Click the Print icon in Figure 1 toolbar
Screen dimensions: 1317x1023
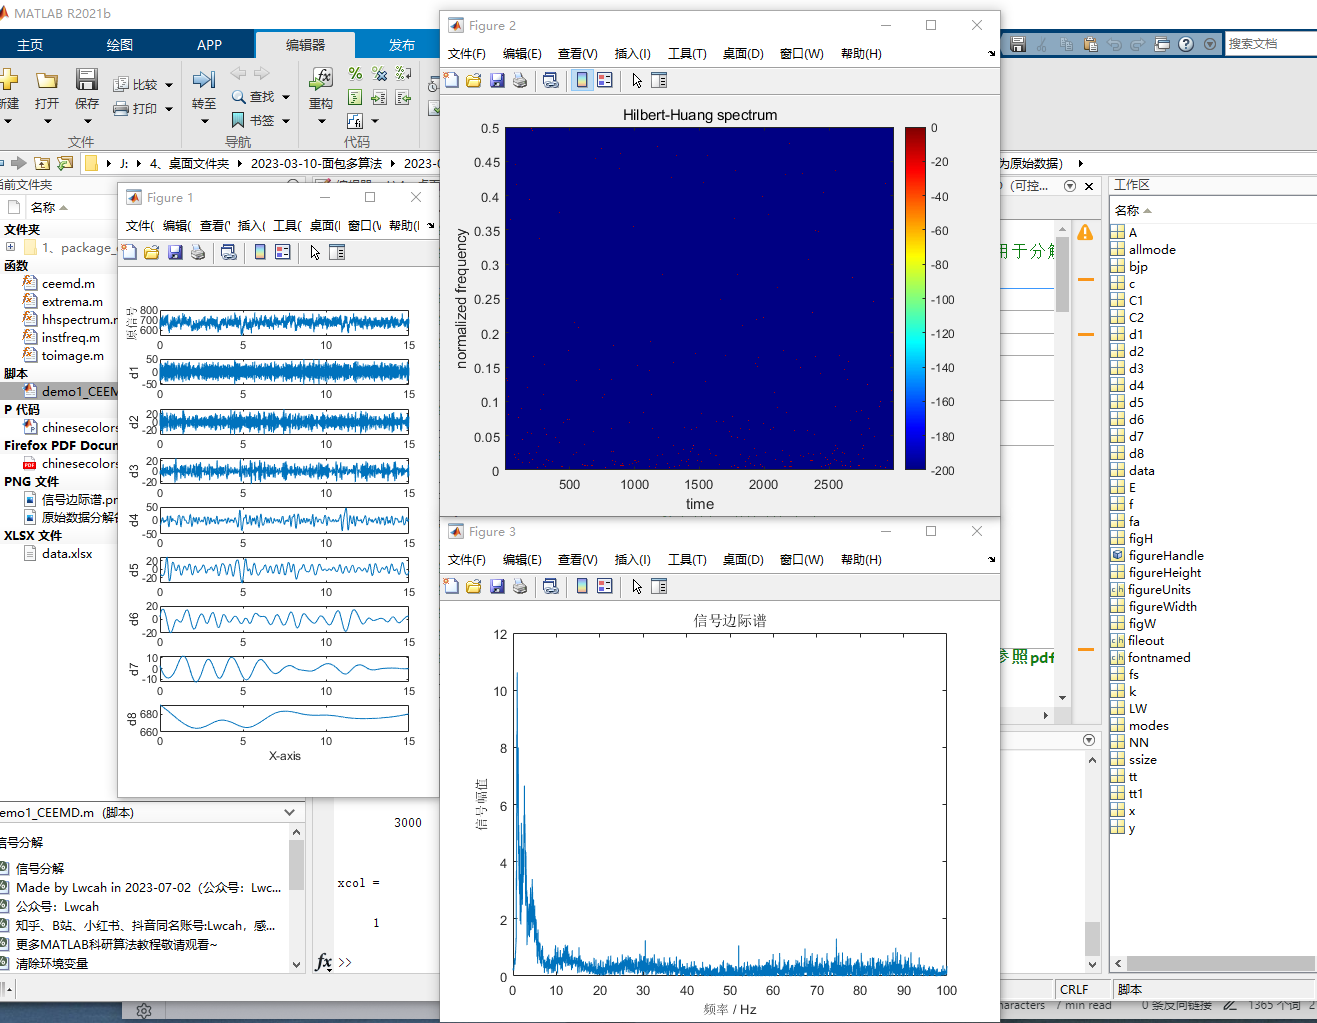click(x=198, y=251)
